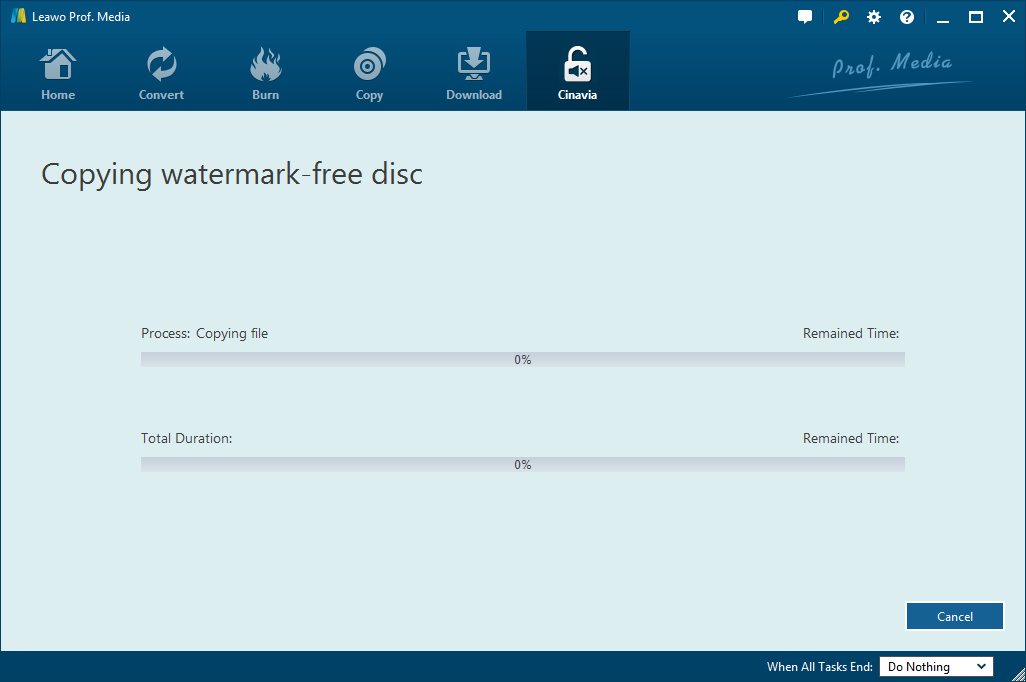Expand the When All Tasks End dropdown
This screenshot has width=1026, height=682.
tap(936, 666)
